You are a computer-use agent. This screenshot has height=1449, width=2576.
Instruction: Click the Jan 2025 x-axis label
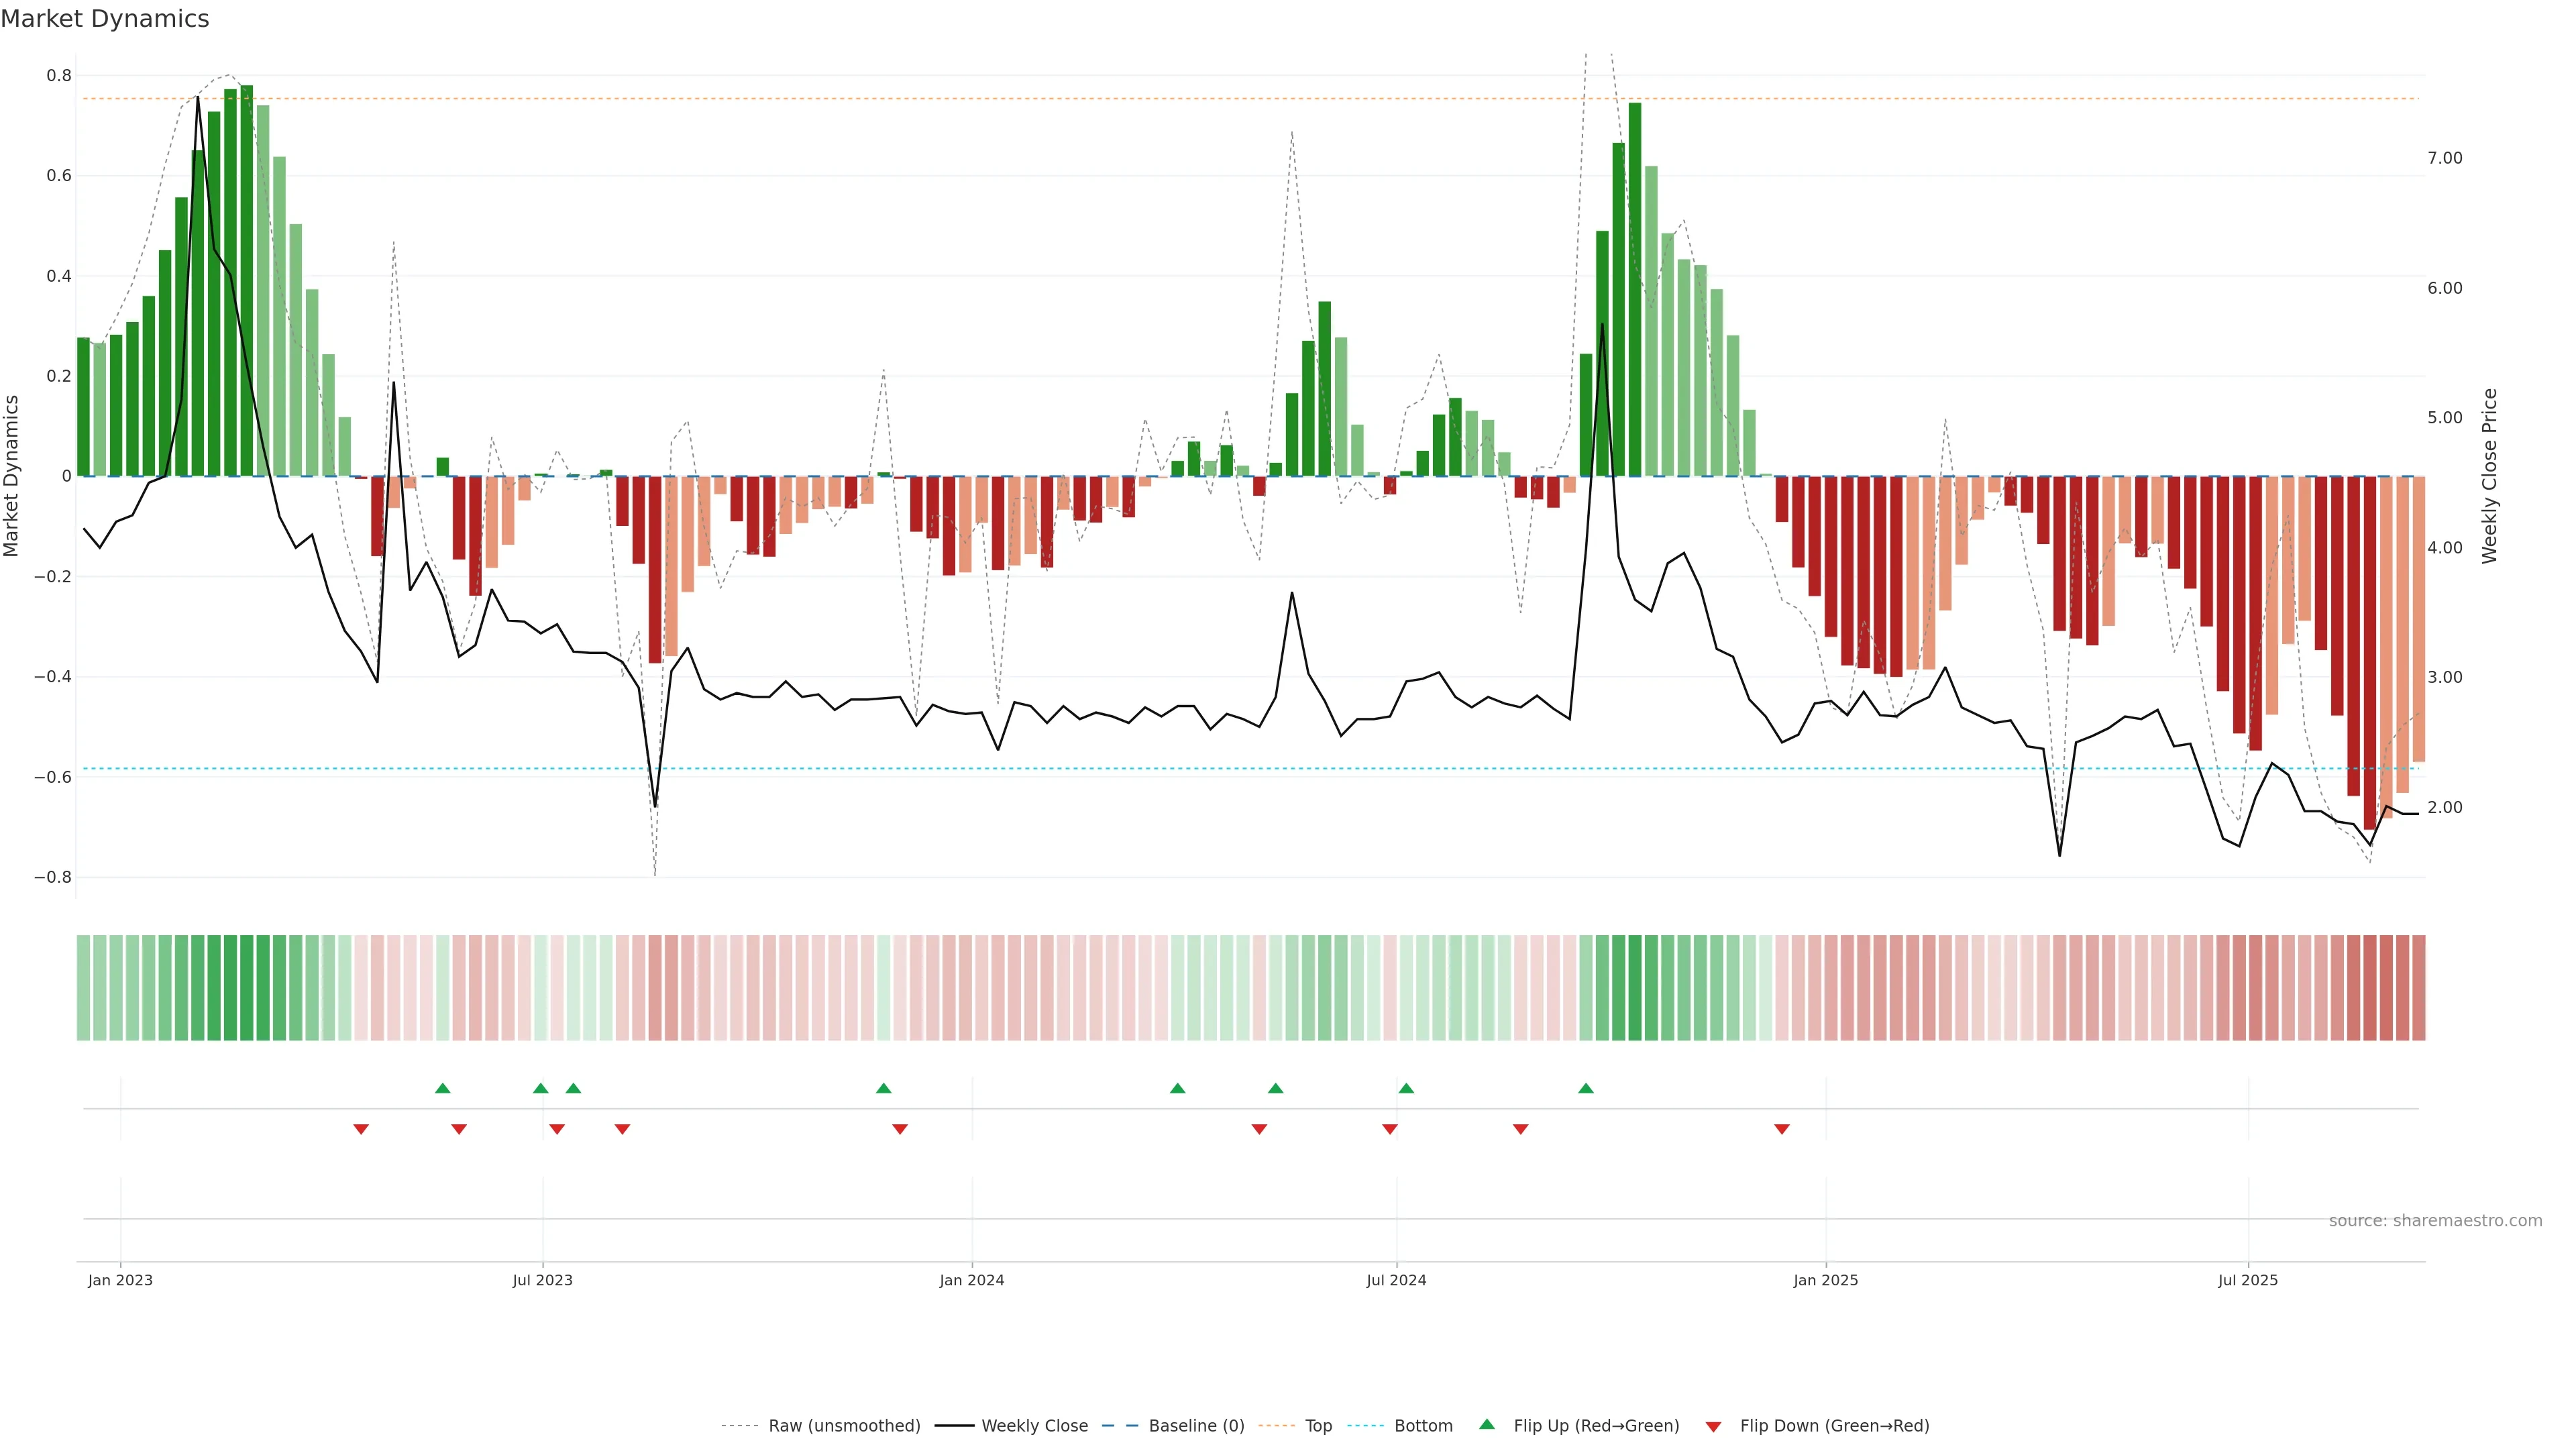click(x=1825, y=1280)
